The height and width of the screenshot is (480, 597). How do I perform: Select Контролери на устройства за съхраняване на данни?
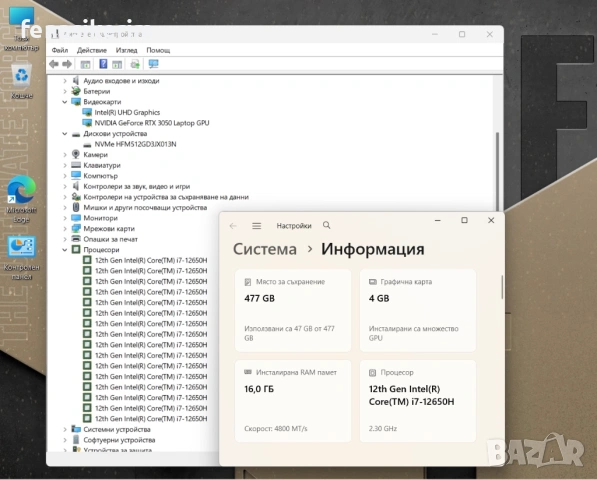point(166,197)
